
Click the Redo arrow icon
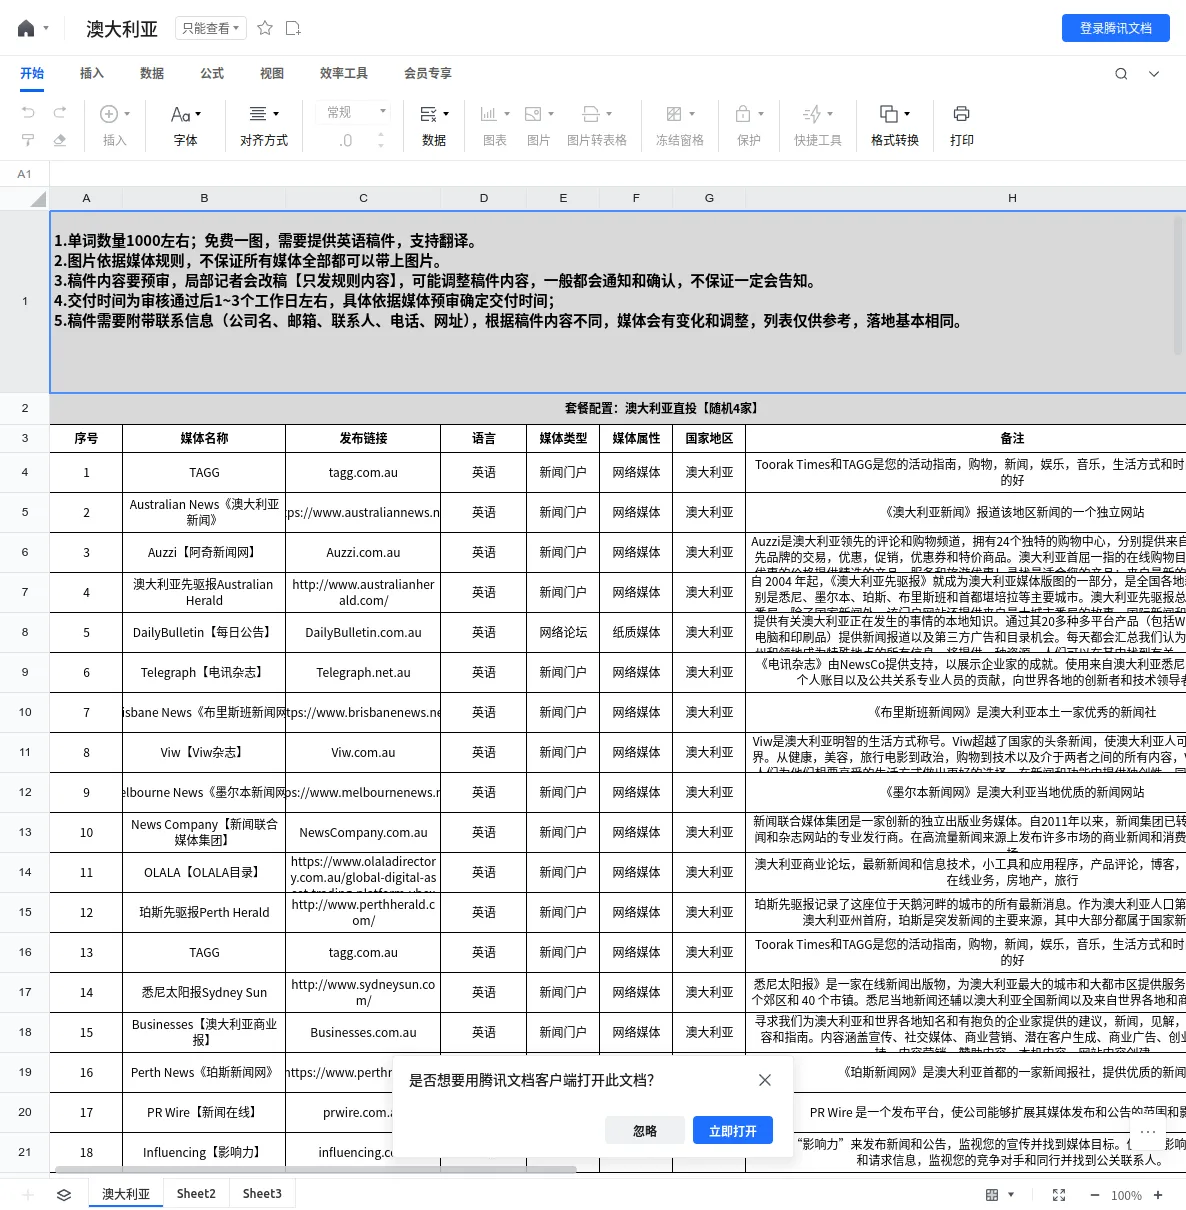(x=60, y=113)
